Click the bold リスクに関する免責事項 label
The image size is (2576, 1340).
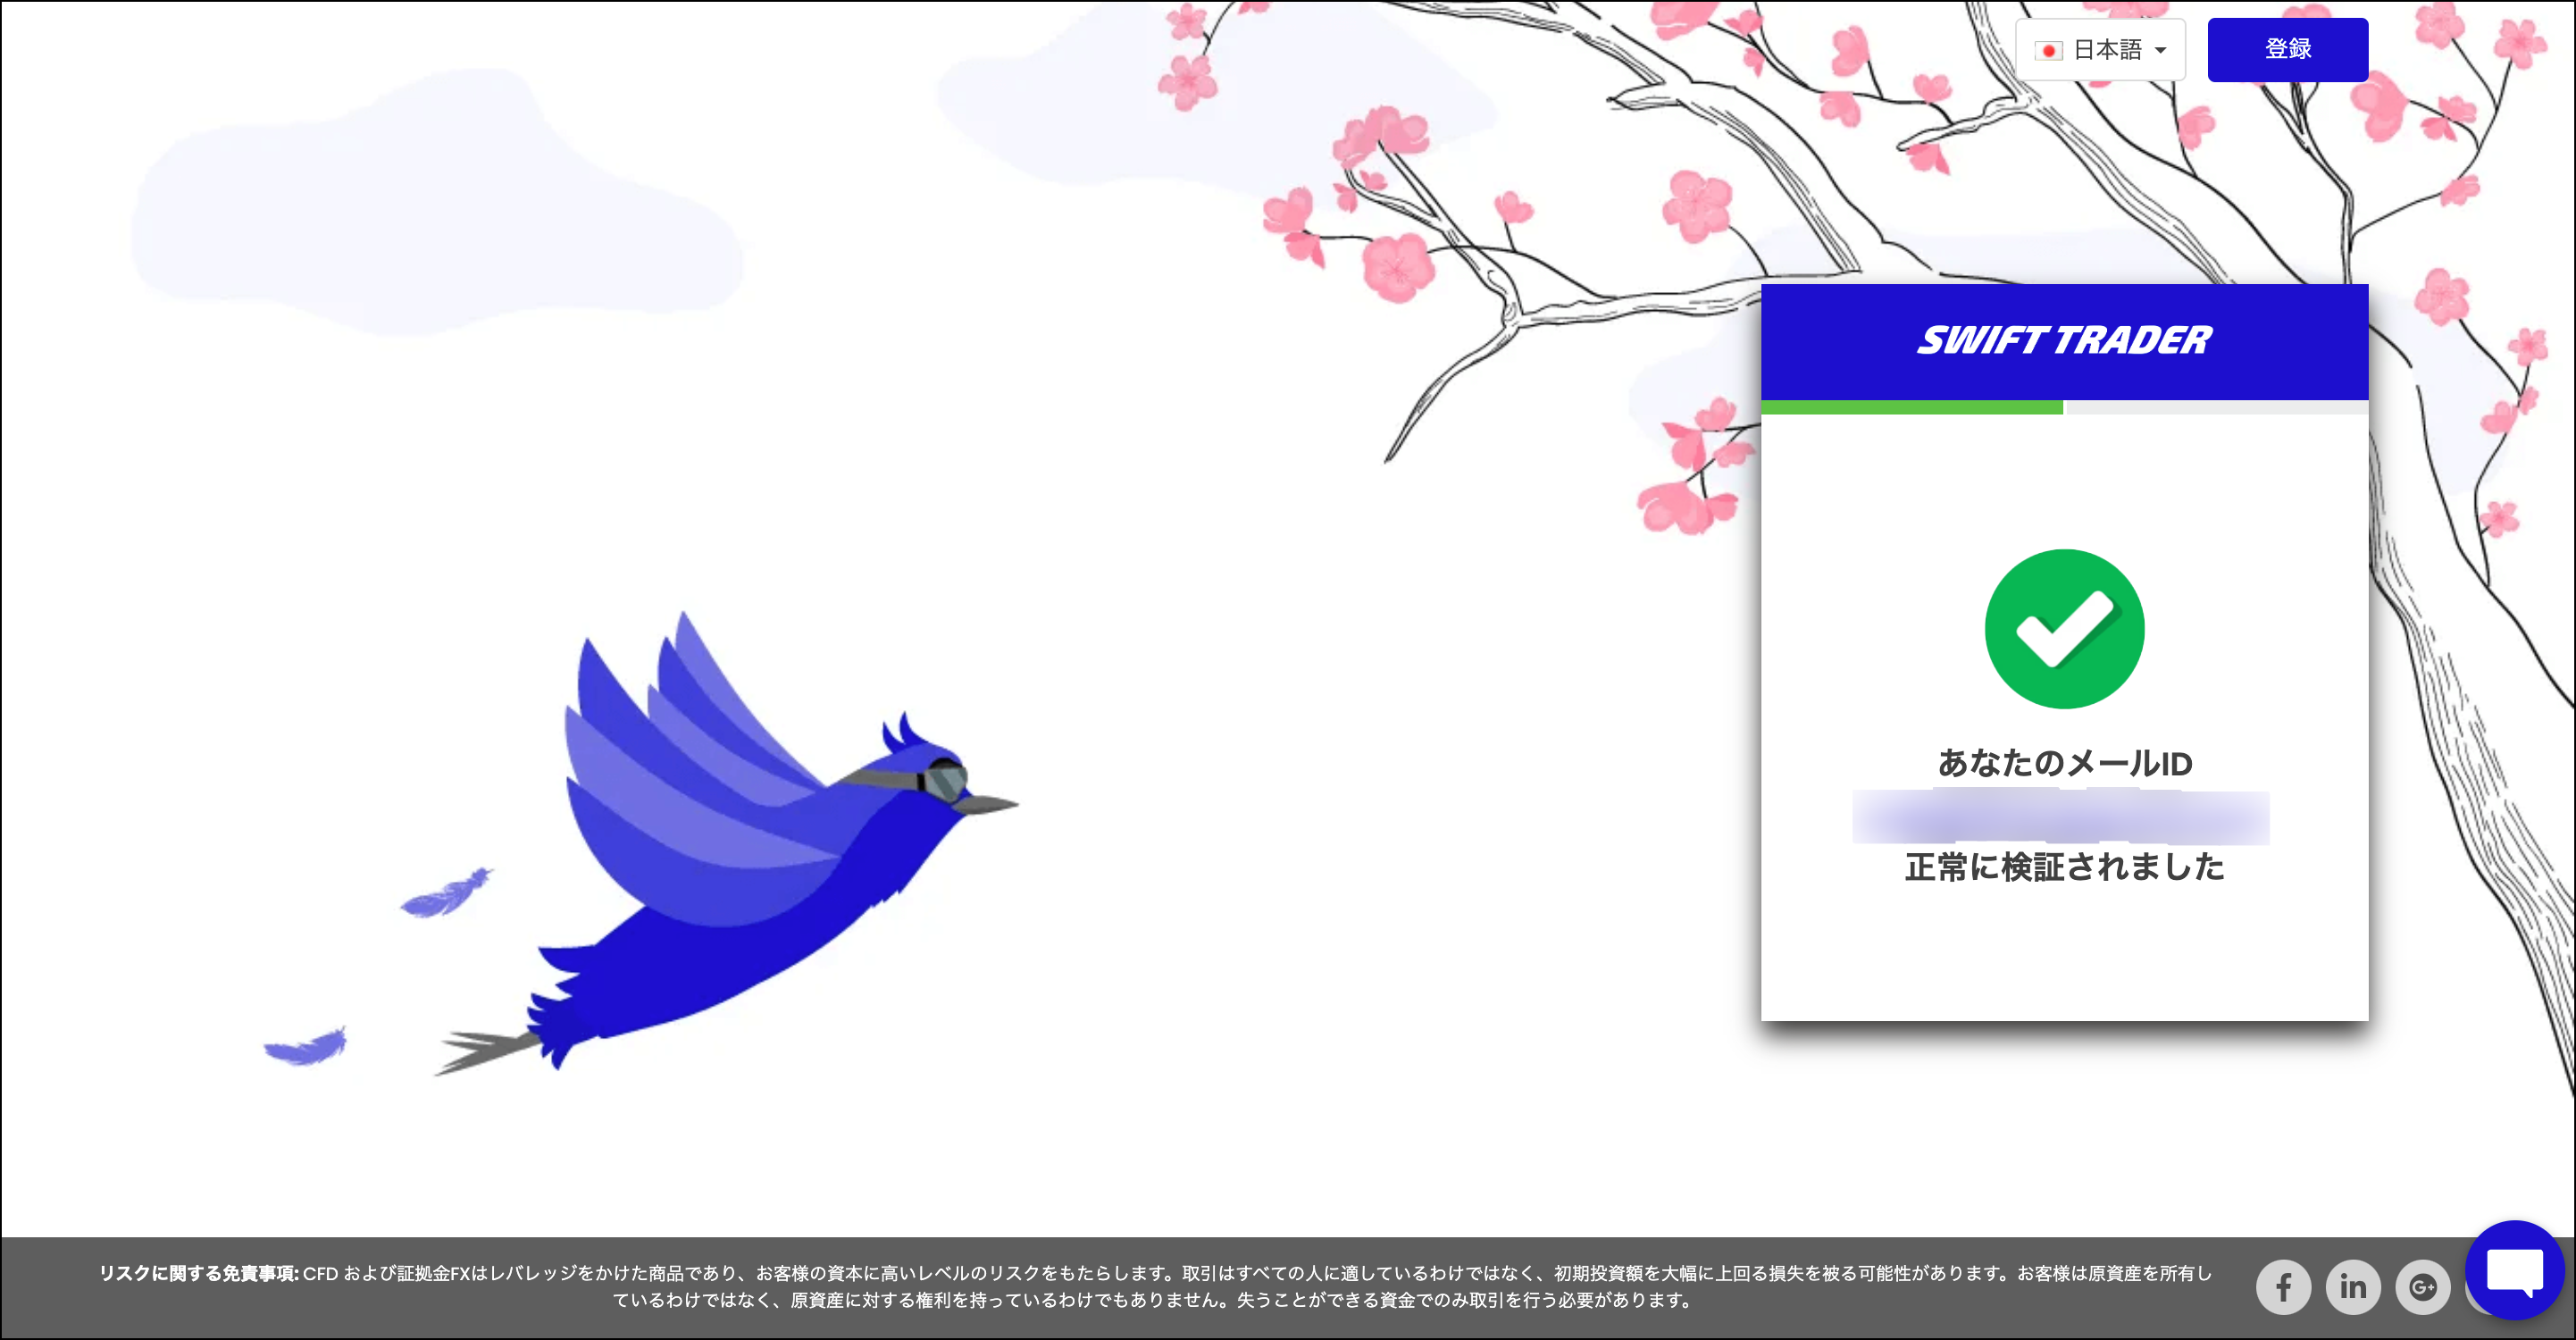198,1273
